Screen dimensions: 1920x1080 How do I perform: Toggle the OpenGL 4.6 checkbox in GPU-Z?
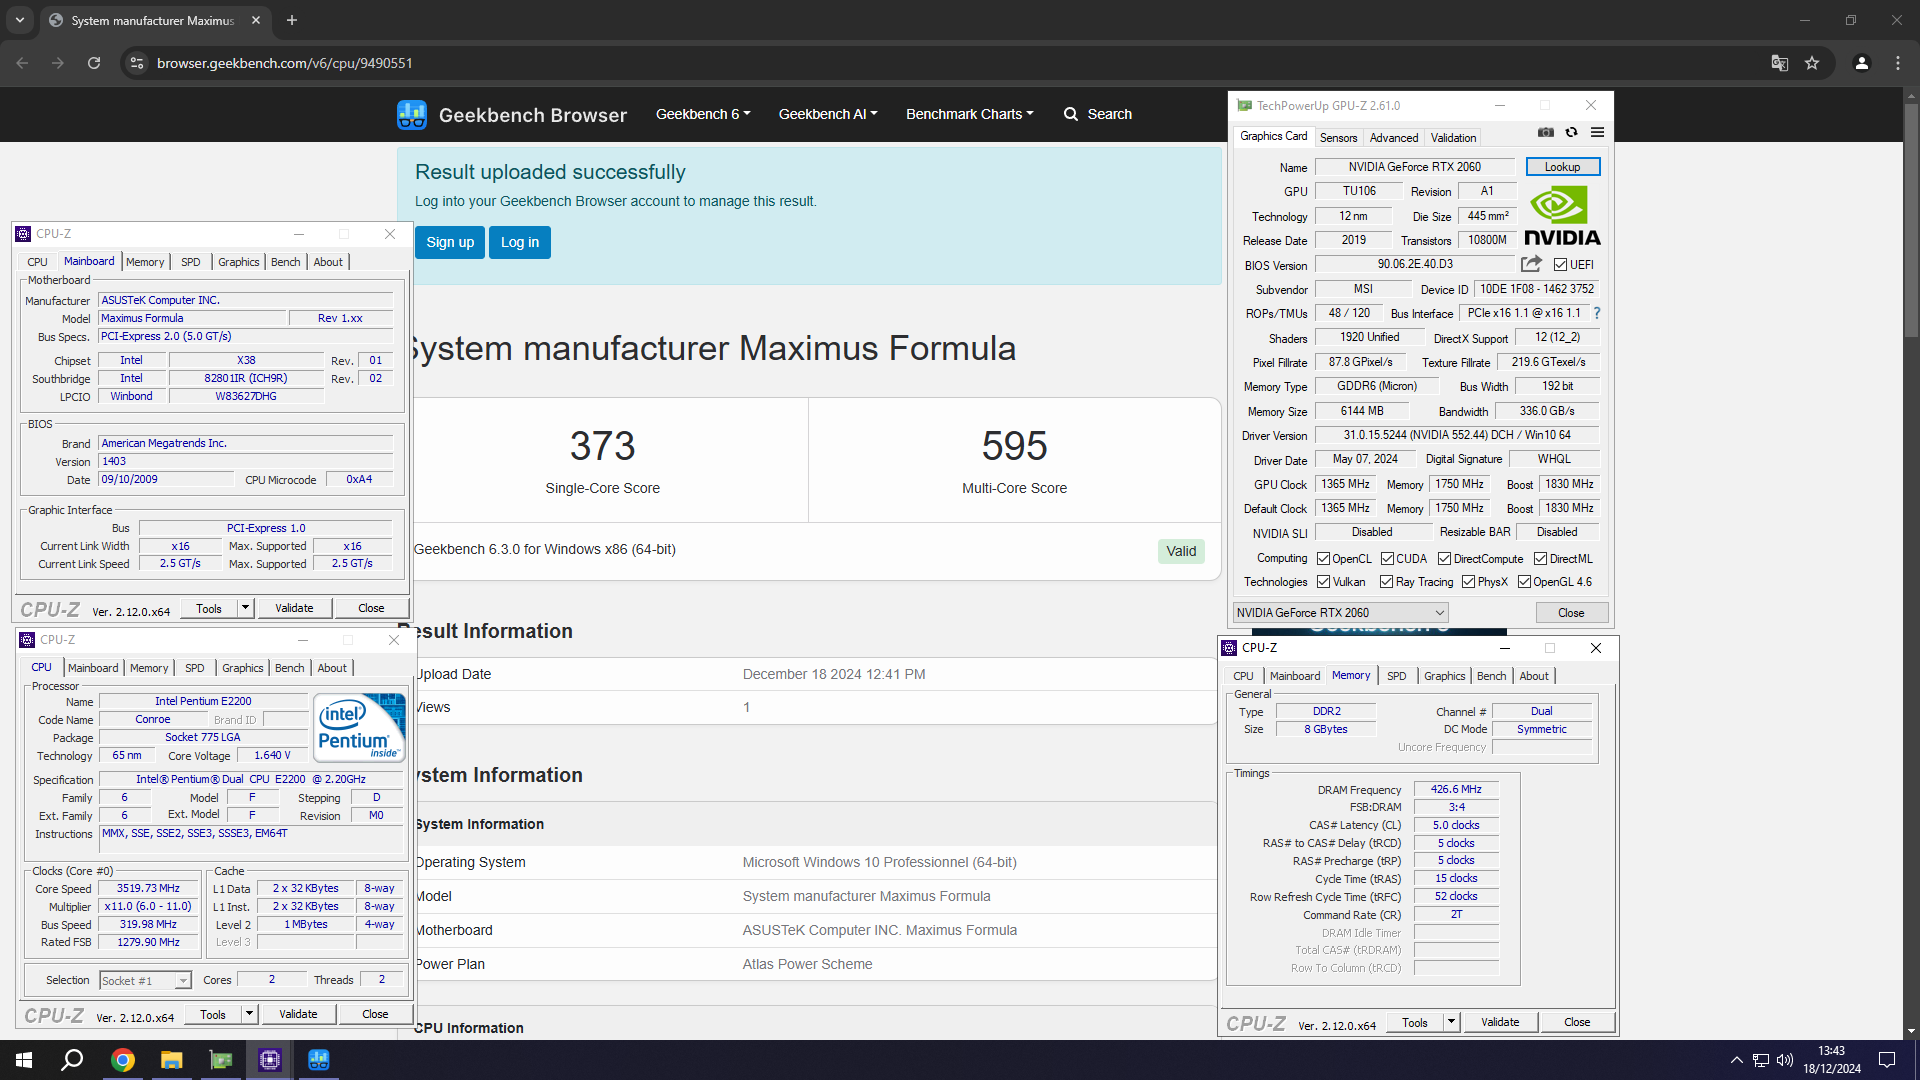click(x=1524, y=582)
